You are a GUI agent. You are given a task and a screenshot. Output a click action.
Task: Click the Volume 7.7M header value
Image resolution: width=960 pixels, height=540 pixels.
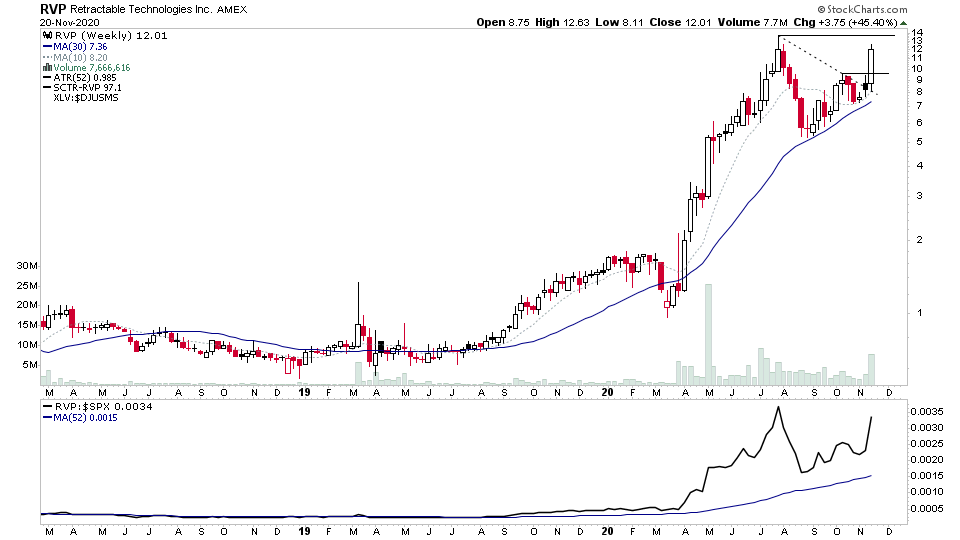[752, 23]
